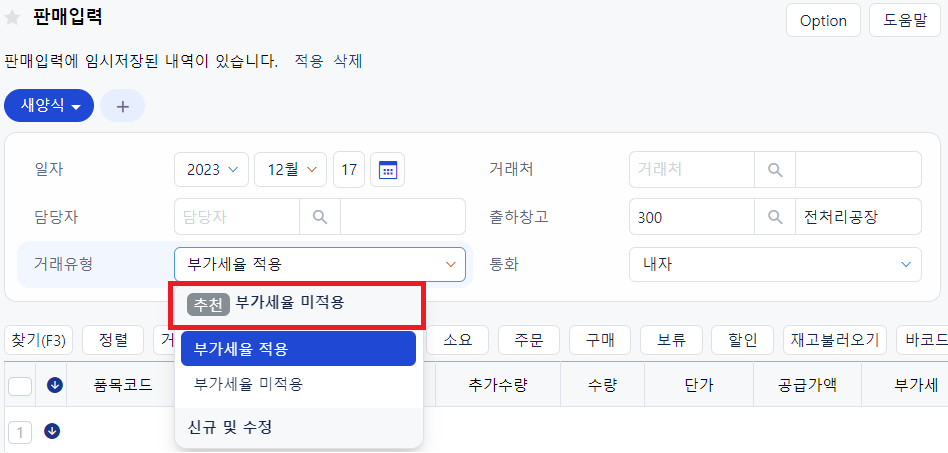This screenshot has height=453, width=948.
Task: Tick the header select-all checkbox
Action: pyautogui.click(x=20, y=385)
